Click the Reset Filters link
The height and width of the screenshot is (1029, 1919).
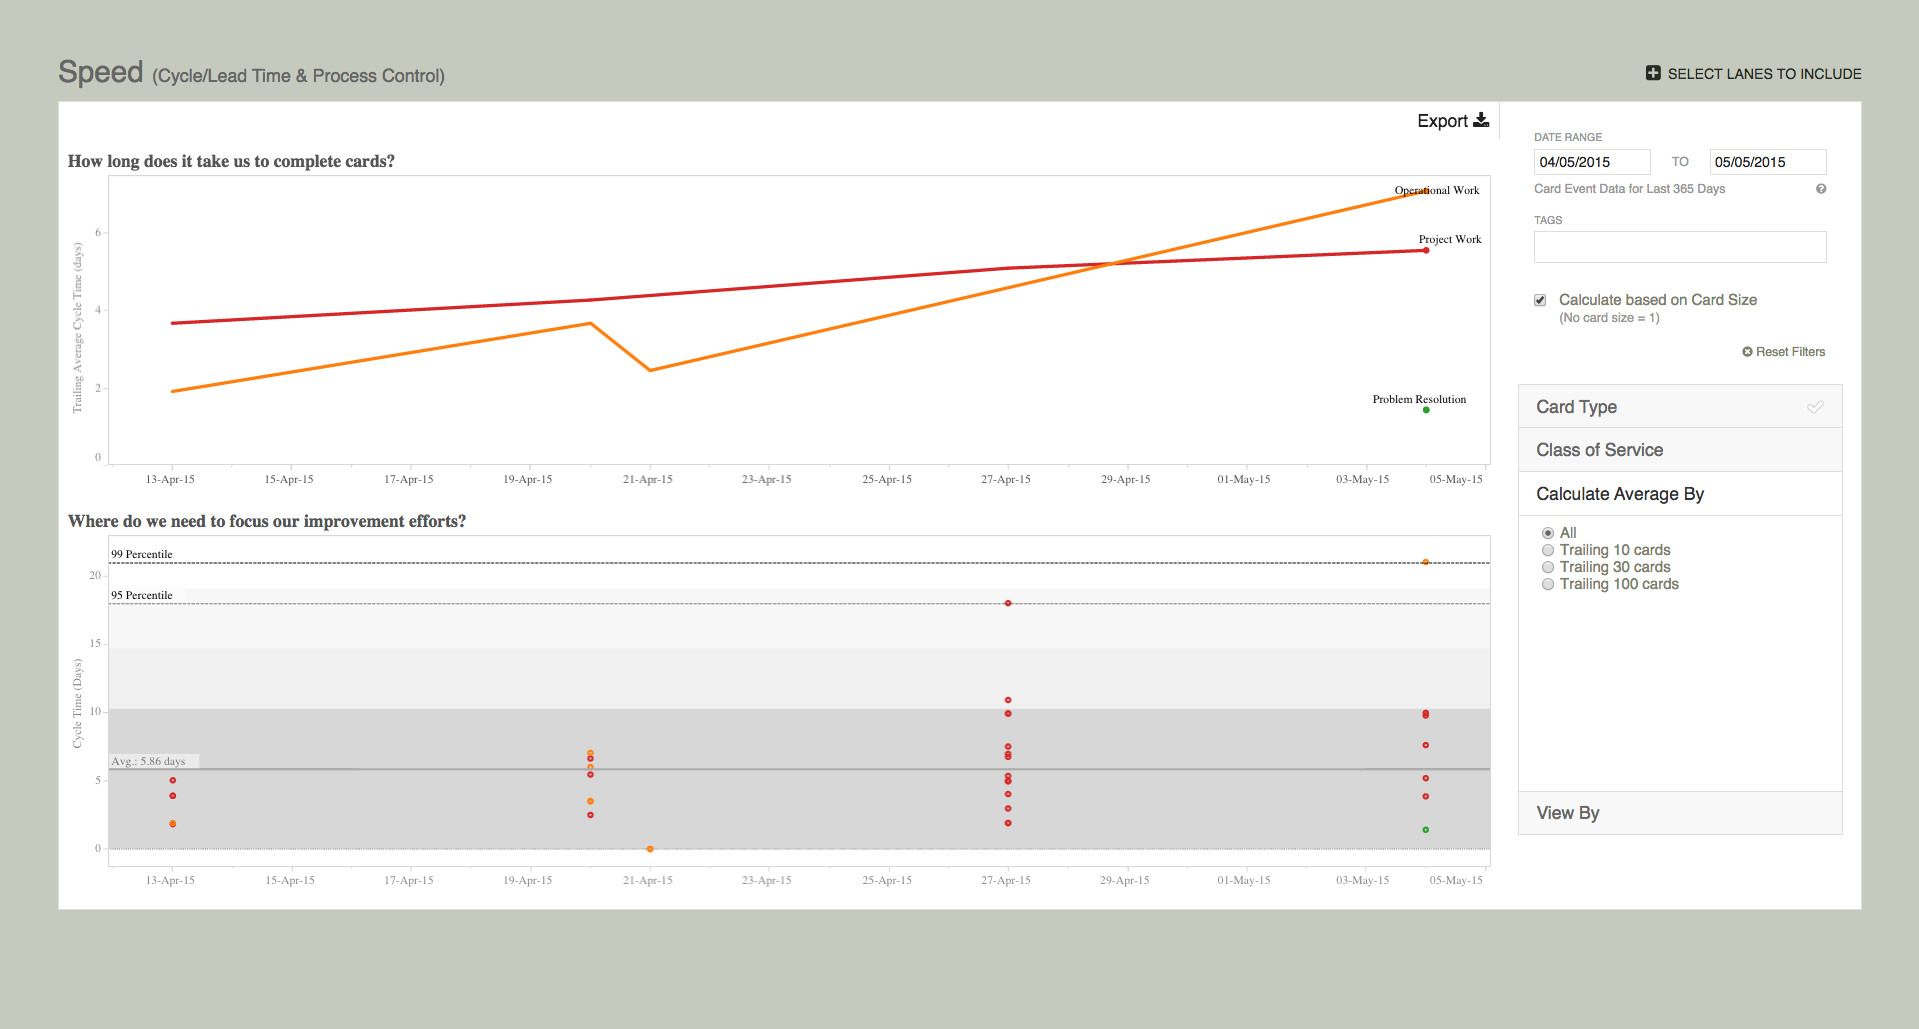[x=1791, y=351]
